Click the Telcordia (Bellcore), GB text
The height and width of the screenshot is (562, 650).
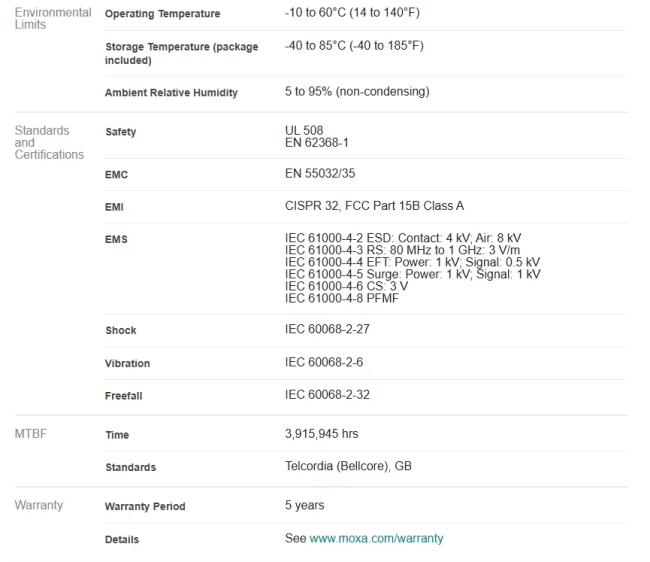[348, 466]
